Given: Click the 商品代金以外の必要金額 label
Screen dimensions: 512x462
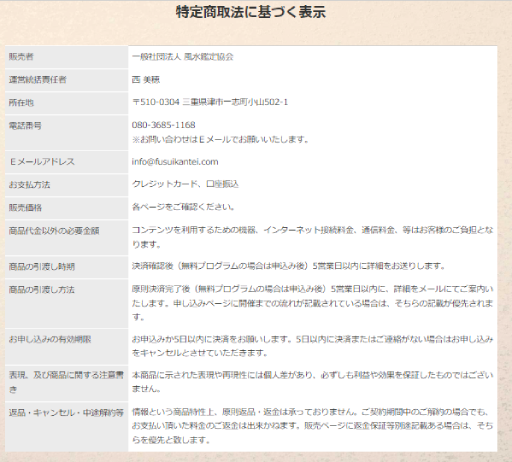Looking at the screenshot, I should (x=54, y=231).
